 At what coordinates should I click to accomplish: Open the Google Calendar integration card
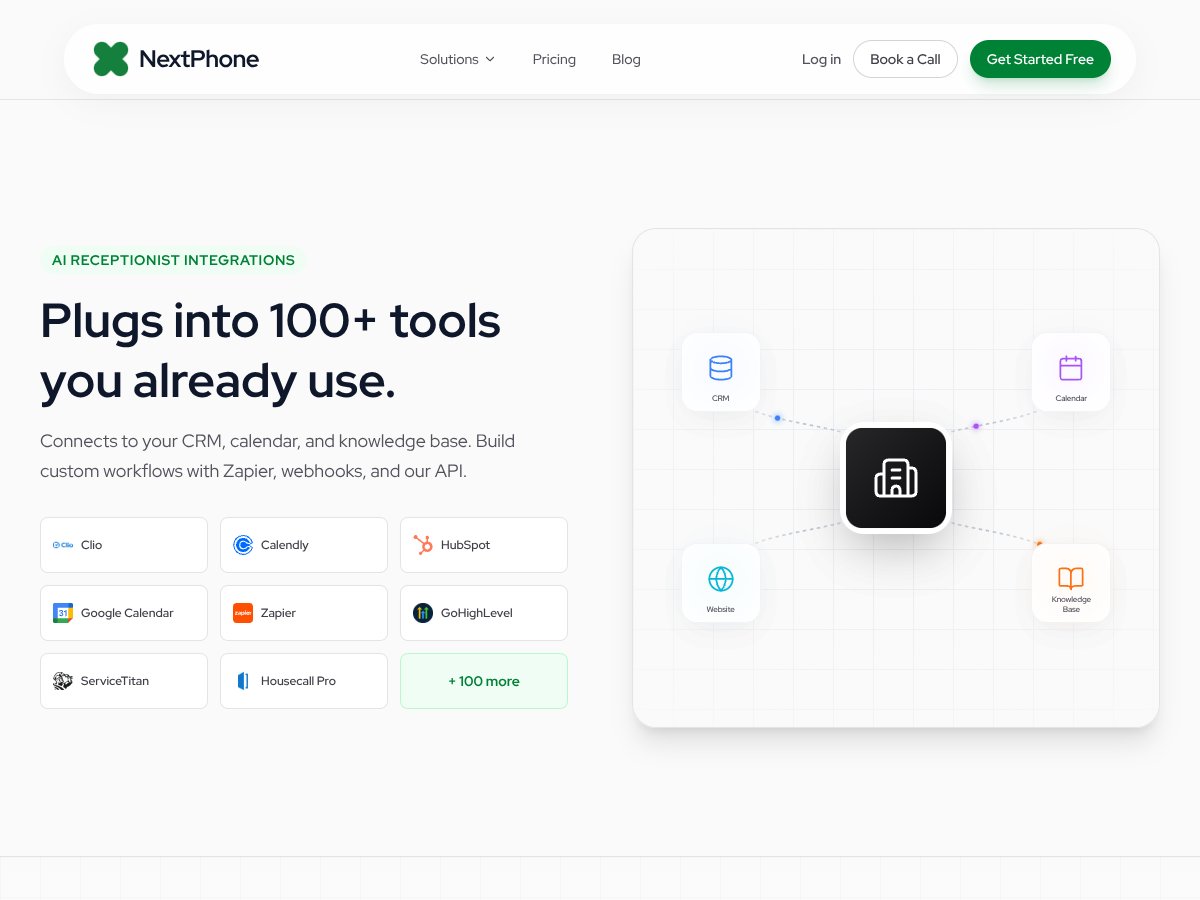(124, 613)
